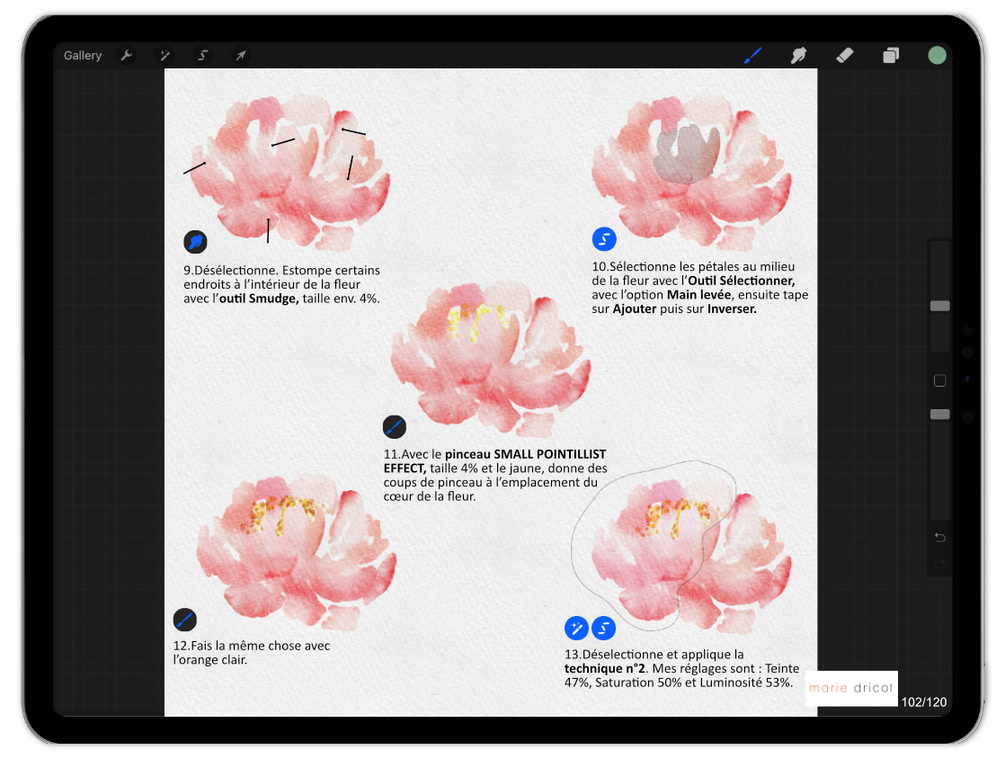Tap the Redo arrow in sidebar
Screen dimensions: 1005x759
pos(940,564)
